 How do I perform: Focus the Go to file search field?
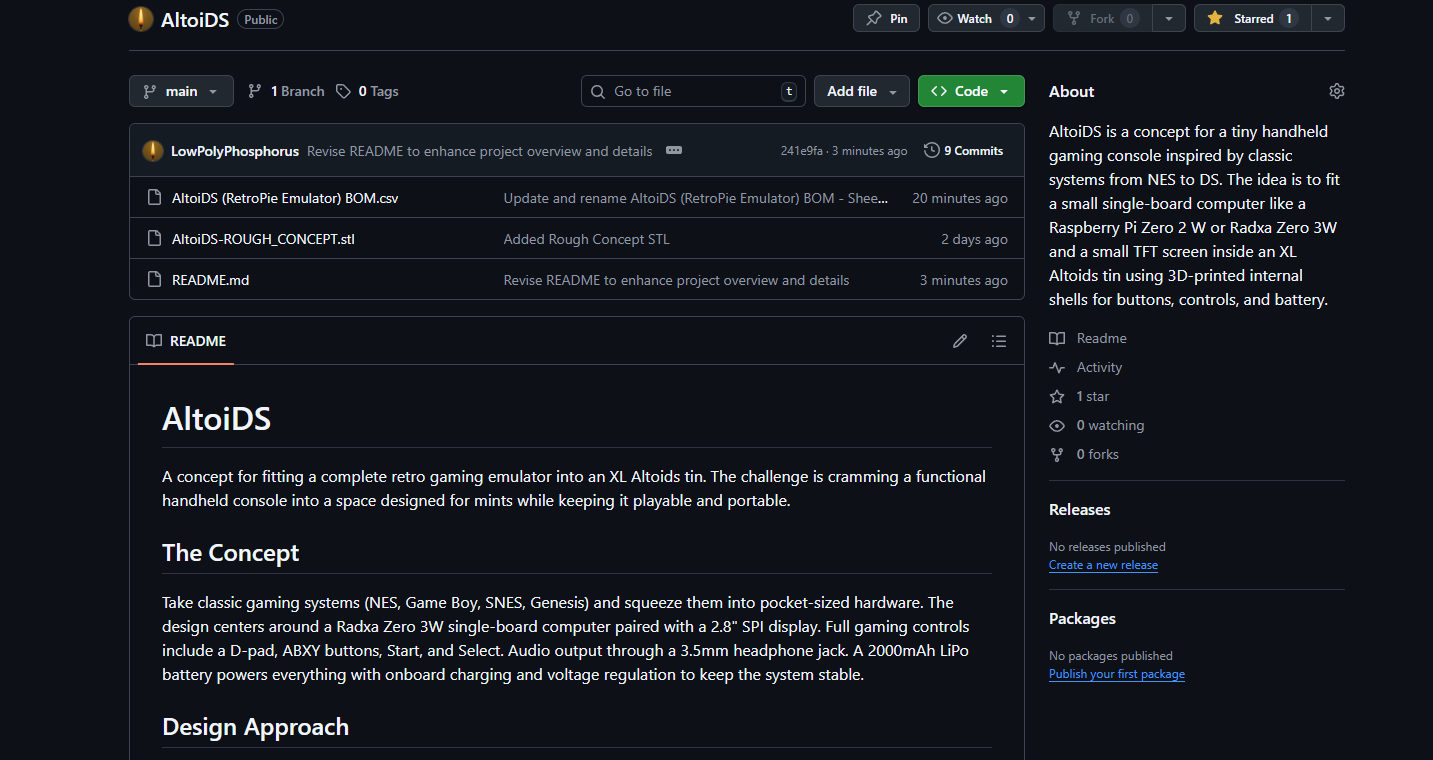tap(690, 91)
